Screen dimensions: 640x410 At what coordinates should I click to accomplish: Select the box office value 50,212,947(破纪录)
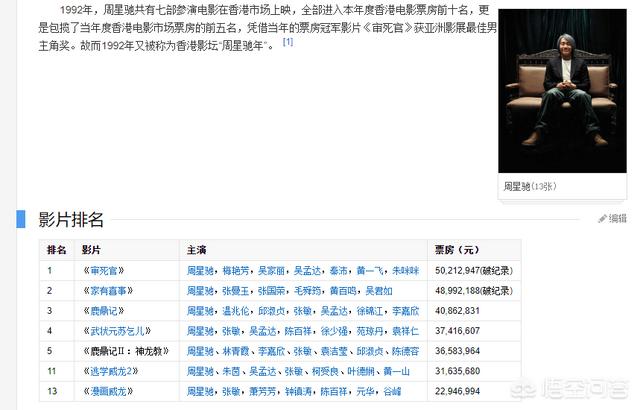[x=474, y=271]
